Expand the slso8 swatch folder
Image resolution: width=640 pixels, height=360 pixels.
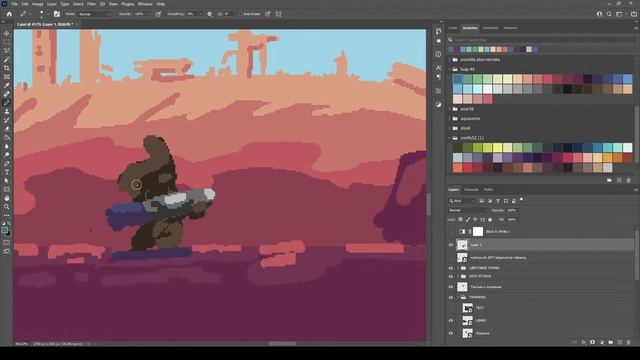(x=450, y=128)
